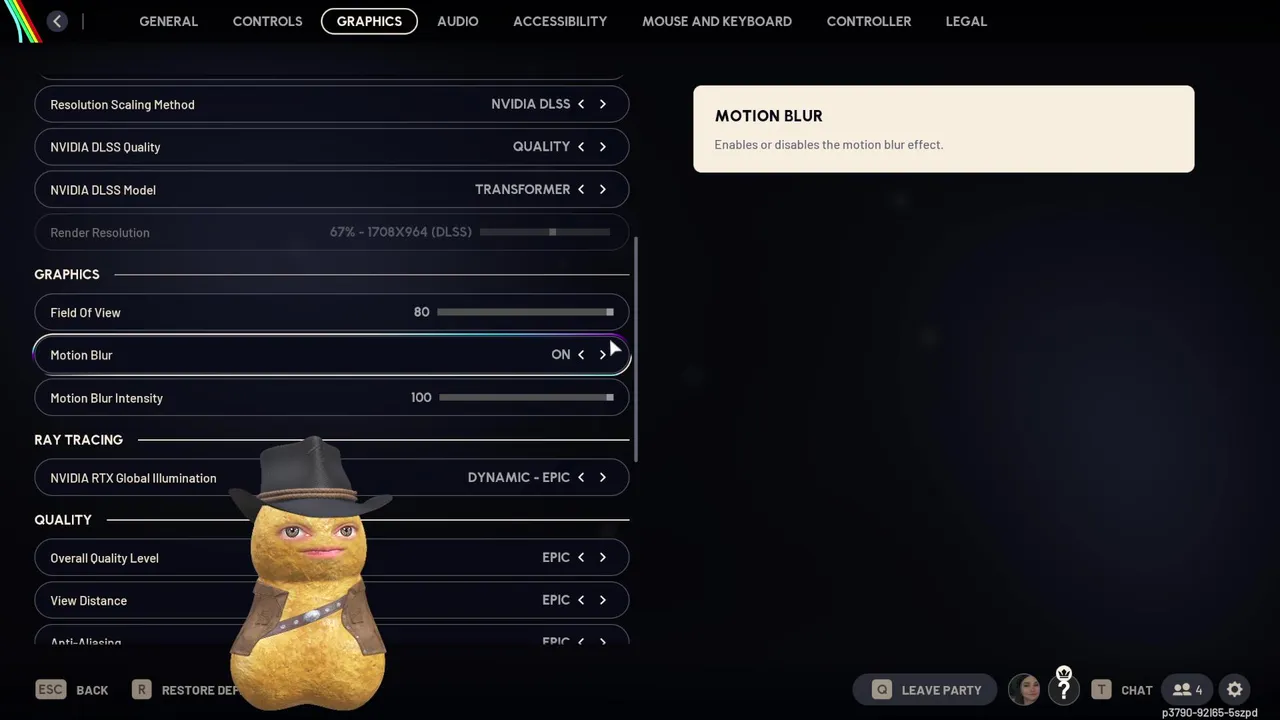Open the settings gear icon at bottom right
Image resolution: width=1280 pixels, height=720 pixels.
point(1234,689)
